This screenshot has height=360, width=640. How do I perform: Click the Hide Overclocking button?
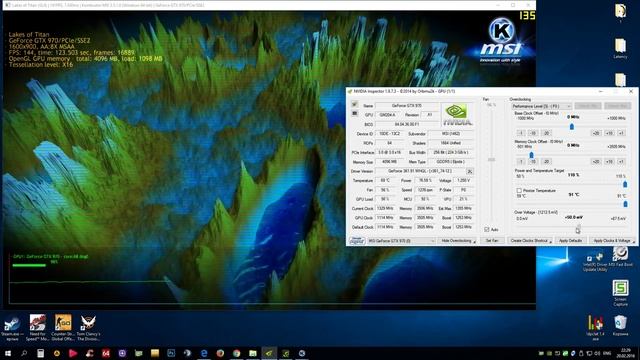pyautogui.click(x=457, y=241)
